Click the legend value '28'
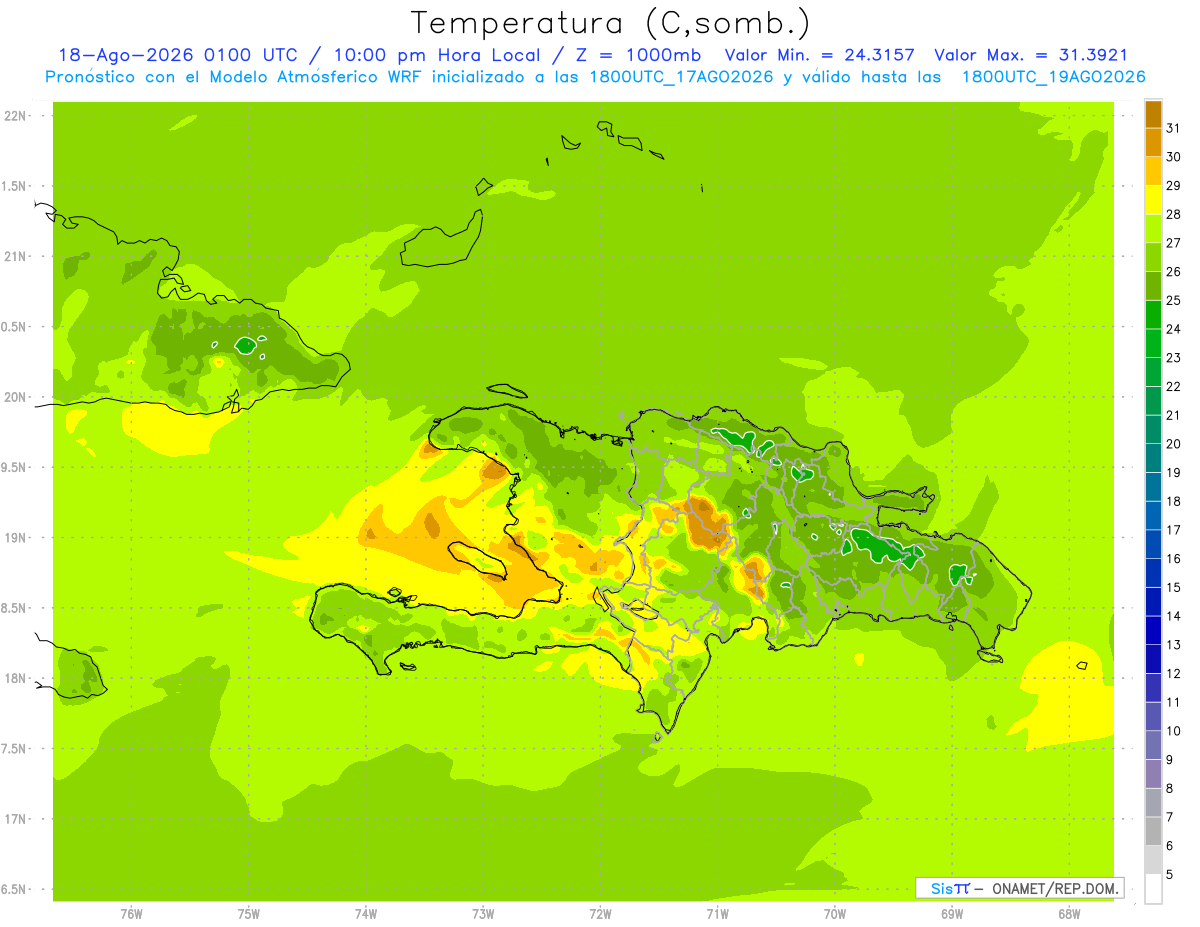The height and width of the screenshot is (927, 1200). click(1173, 214)
